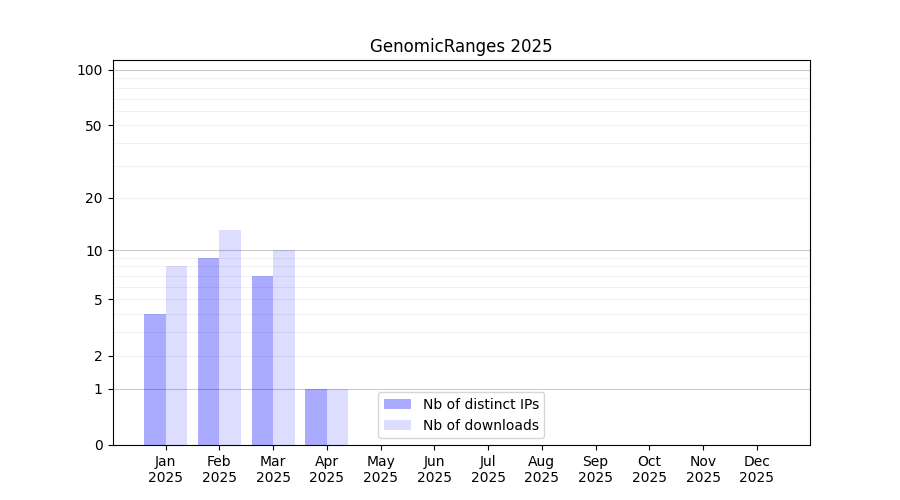900x500 pixels.
Task: Click the May 2025 x-axis label
Action: [380, 469]
